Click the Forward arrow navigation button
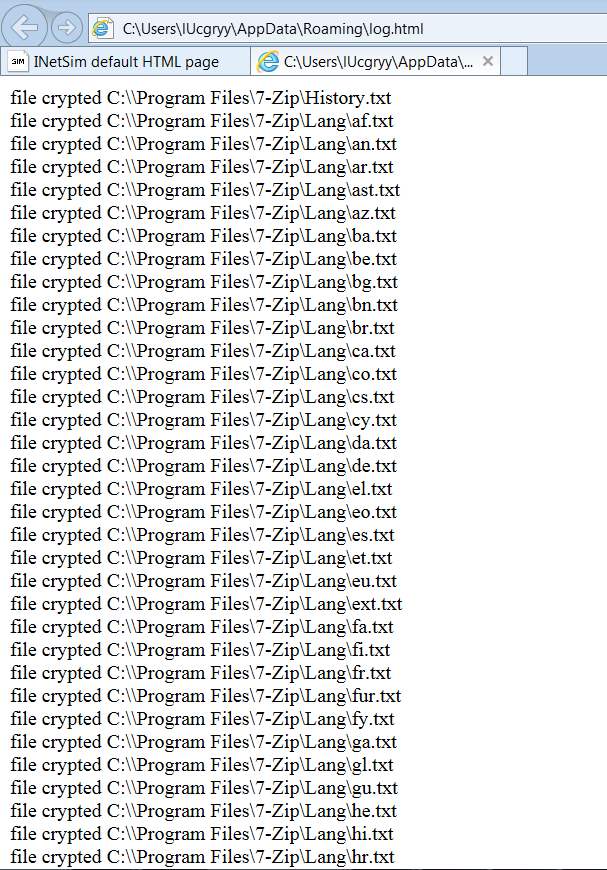The image size is (607, 870). pos(67,27)
